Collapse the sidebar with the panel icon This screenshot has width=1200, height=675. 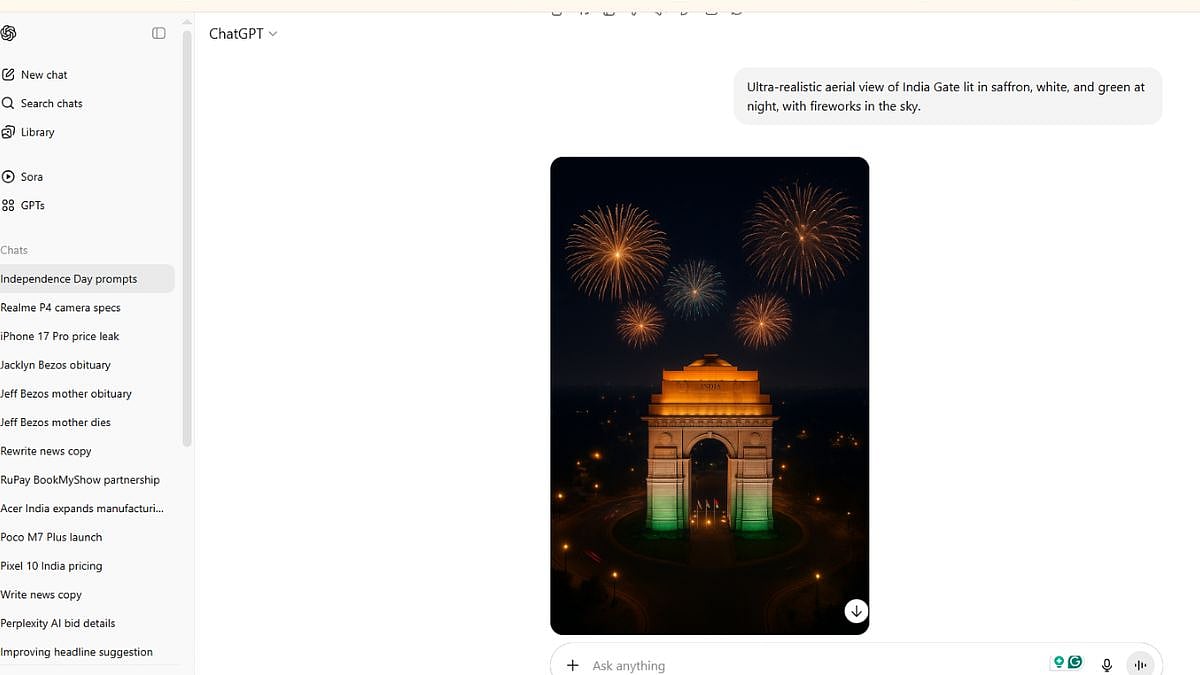[x=159, y=34]
